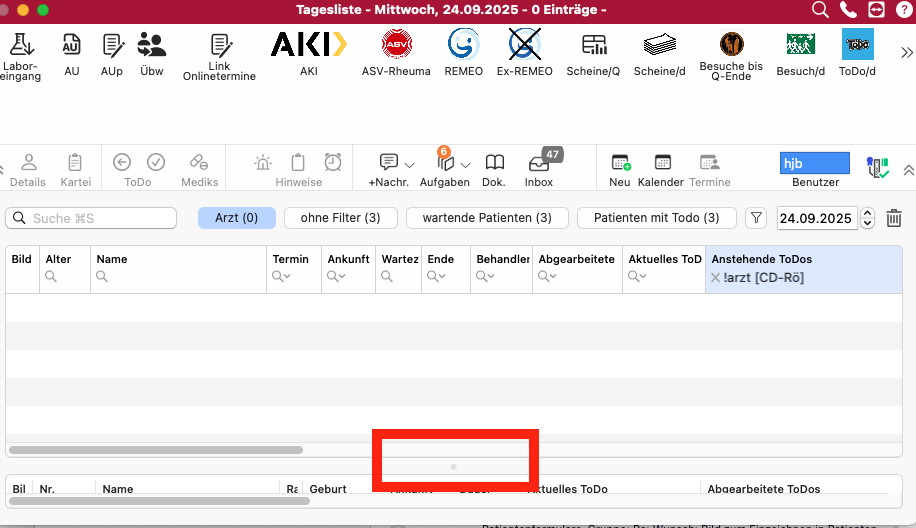Image resolution: width=916 pixels, height=528 pixels.
Task: Open the Laboreingang flask icon
Action: pos(21,44)
